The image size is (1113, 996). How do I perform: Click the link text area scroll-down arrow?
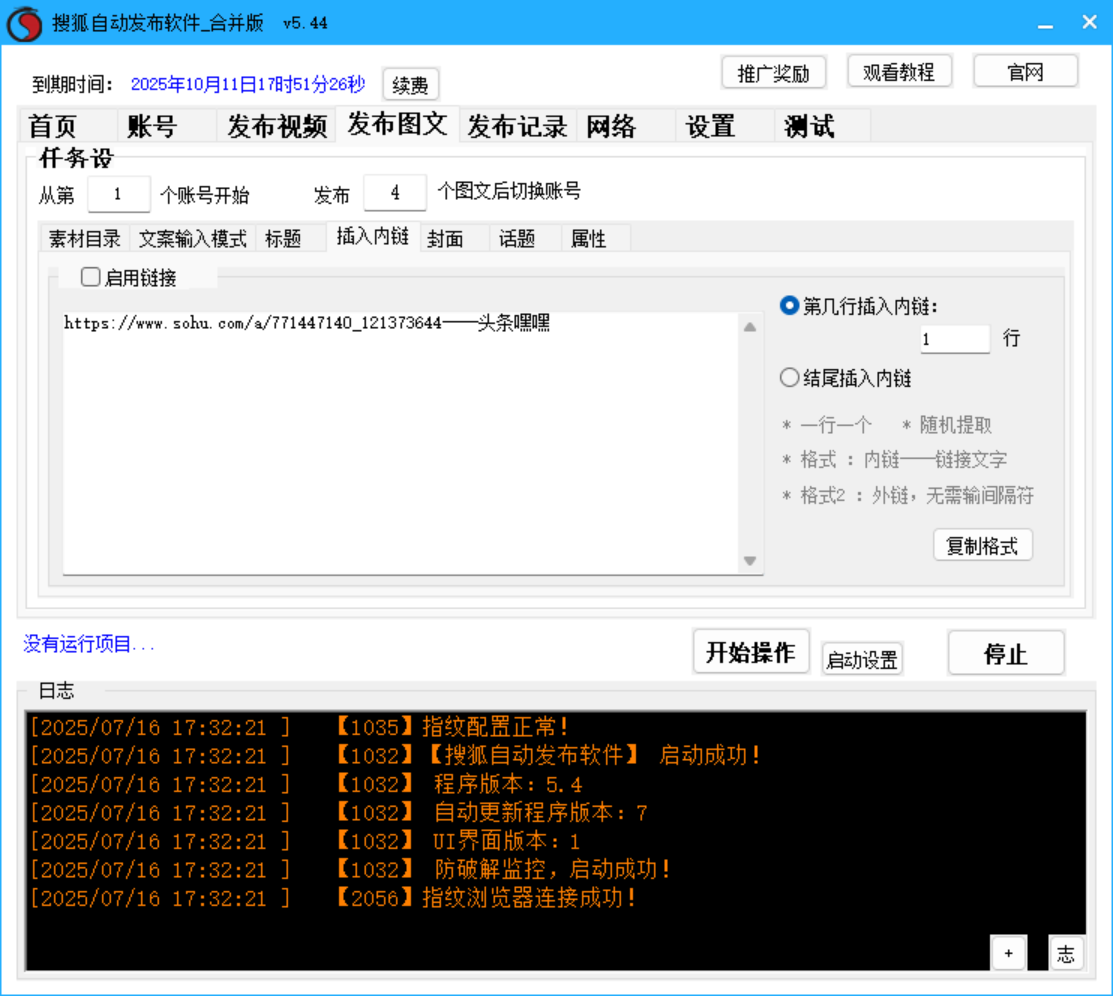pyautogui.click(x=750, y=561)
